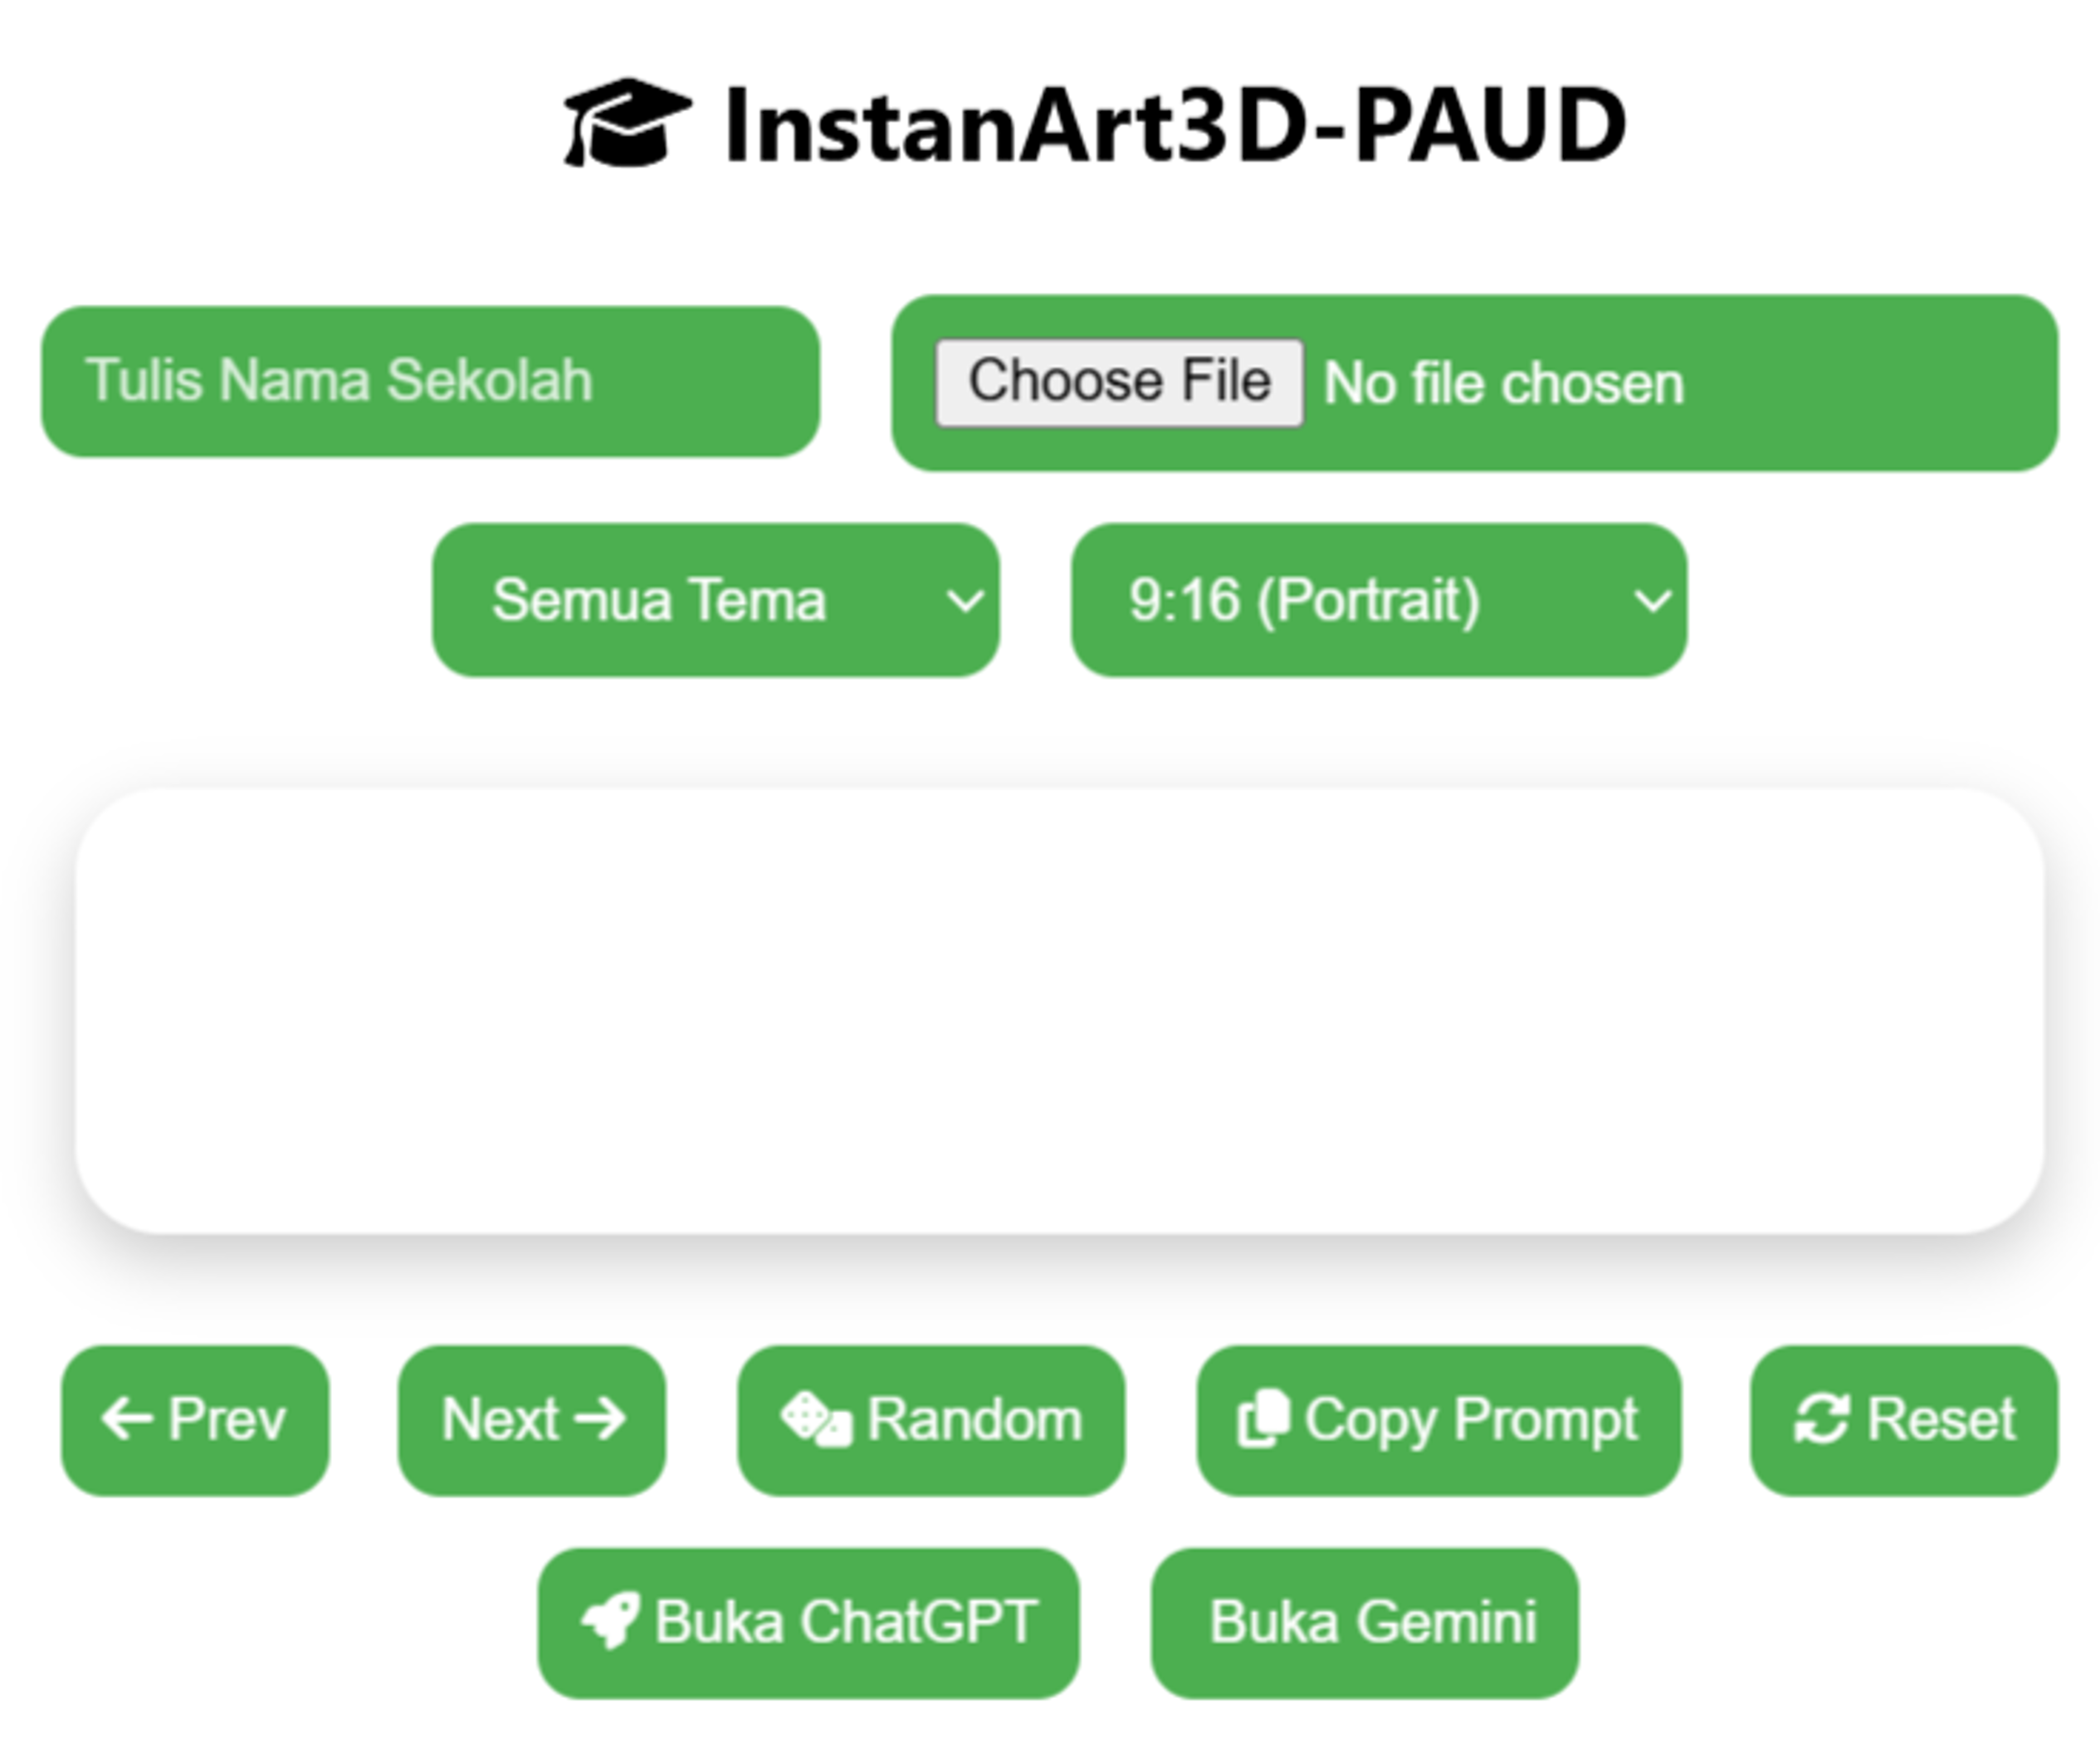The height and width of the screenshot is (1757, 2100).
Task: Pick a prompt with the Random label
Action: [974, 1420]
